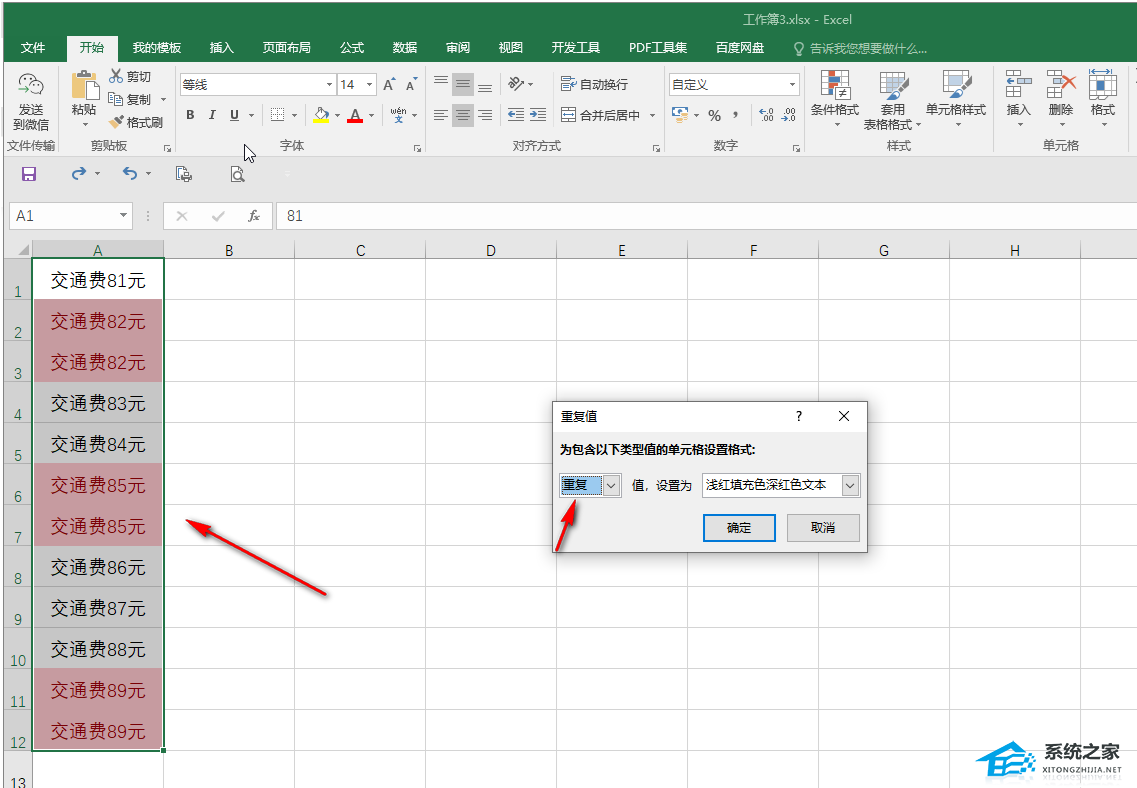Click the insert function fx icon

tap(254, 216)
